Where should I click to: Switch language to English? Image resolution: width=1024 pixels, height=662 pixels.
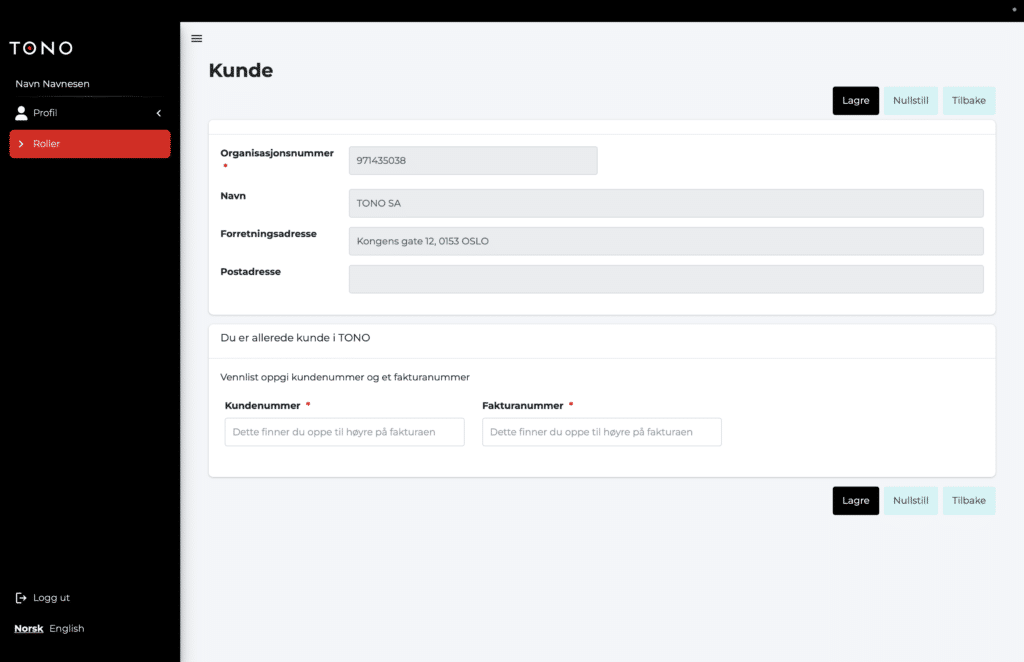click(x=67, y=629)
